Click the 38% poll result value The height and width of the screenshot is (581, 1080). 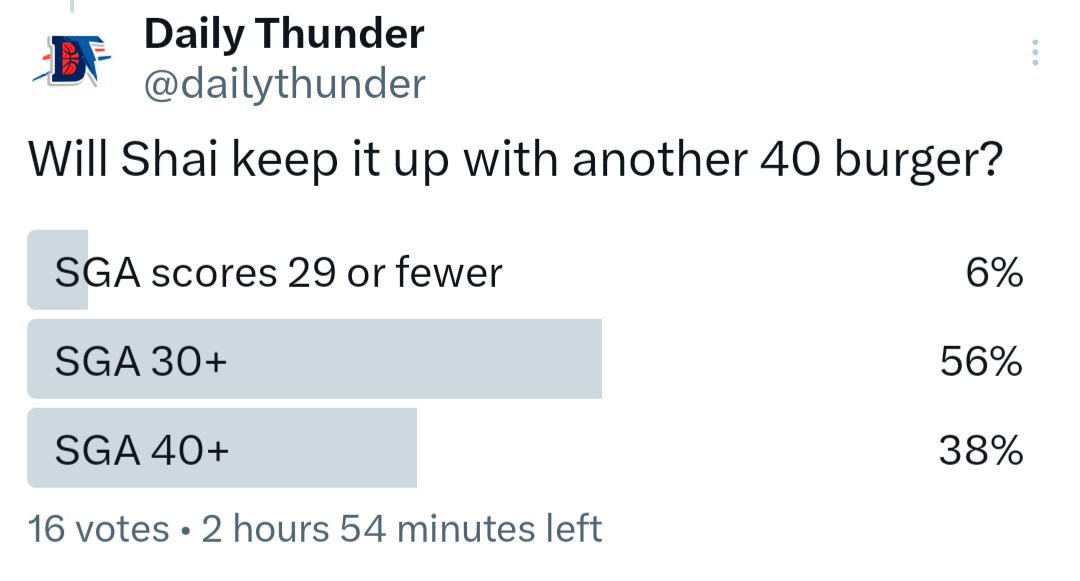point(981,451)
